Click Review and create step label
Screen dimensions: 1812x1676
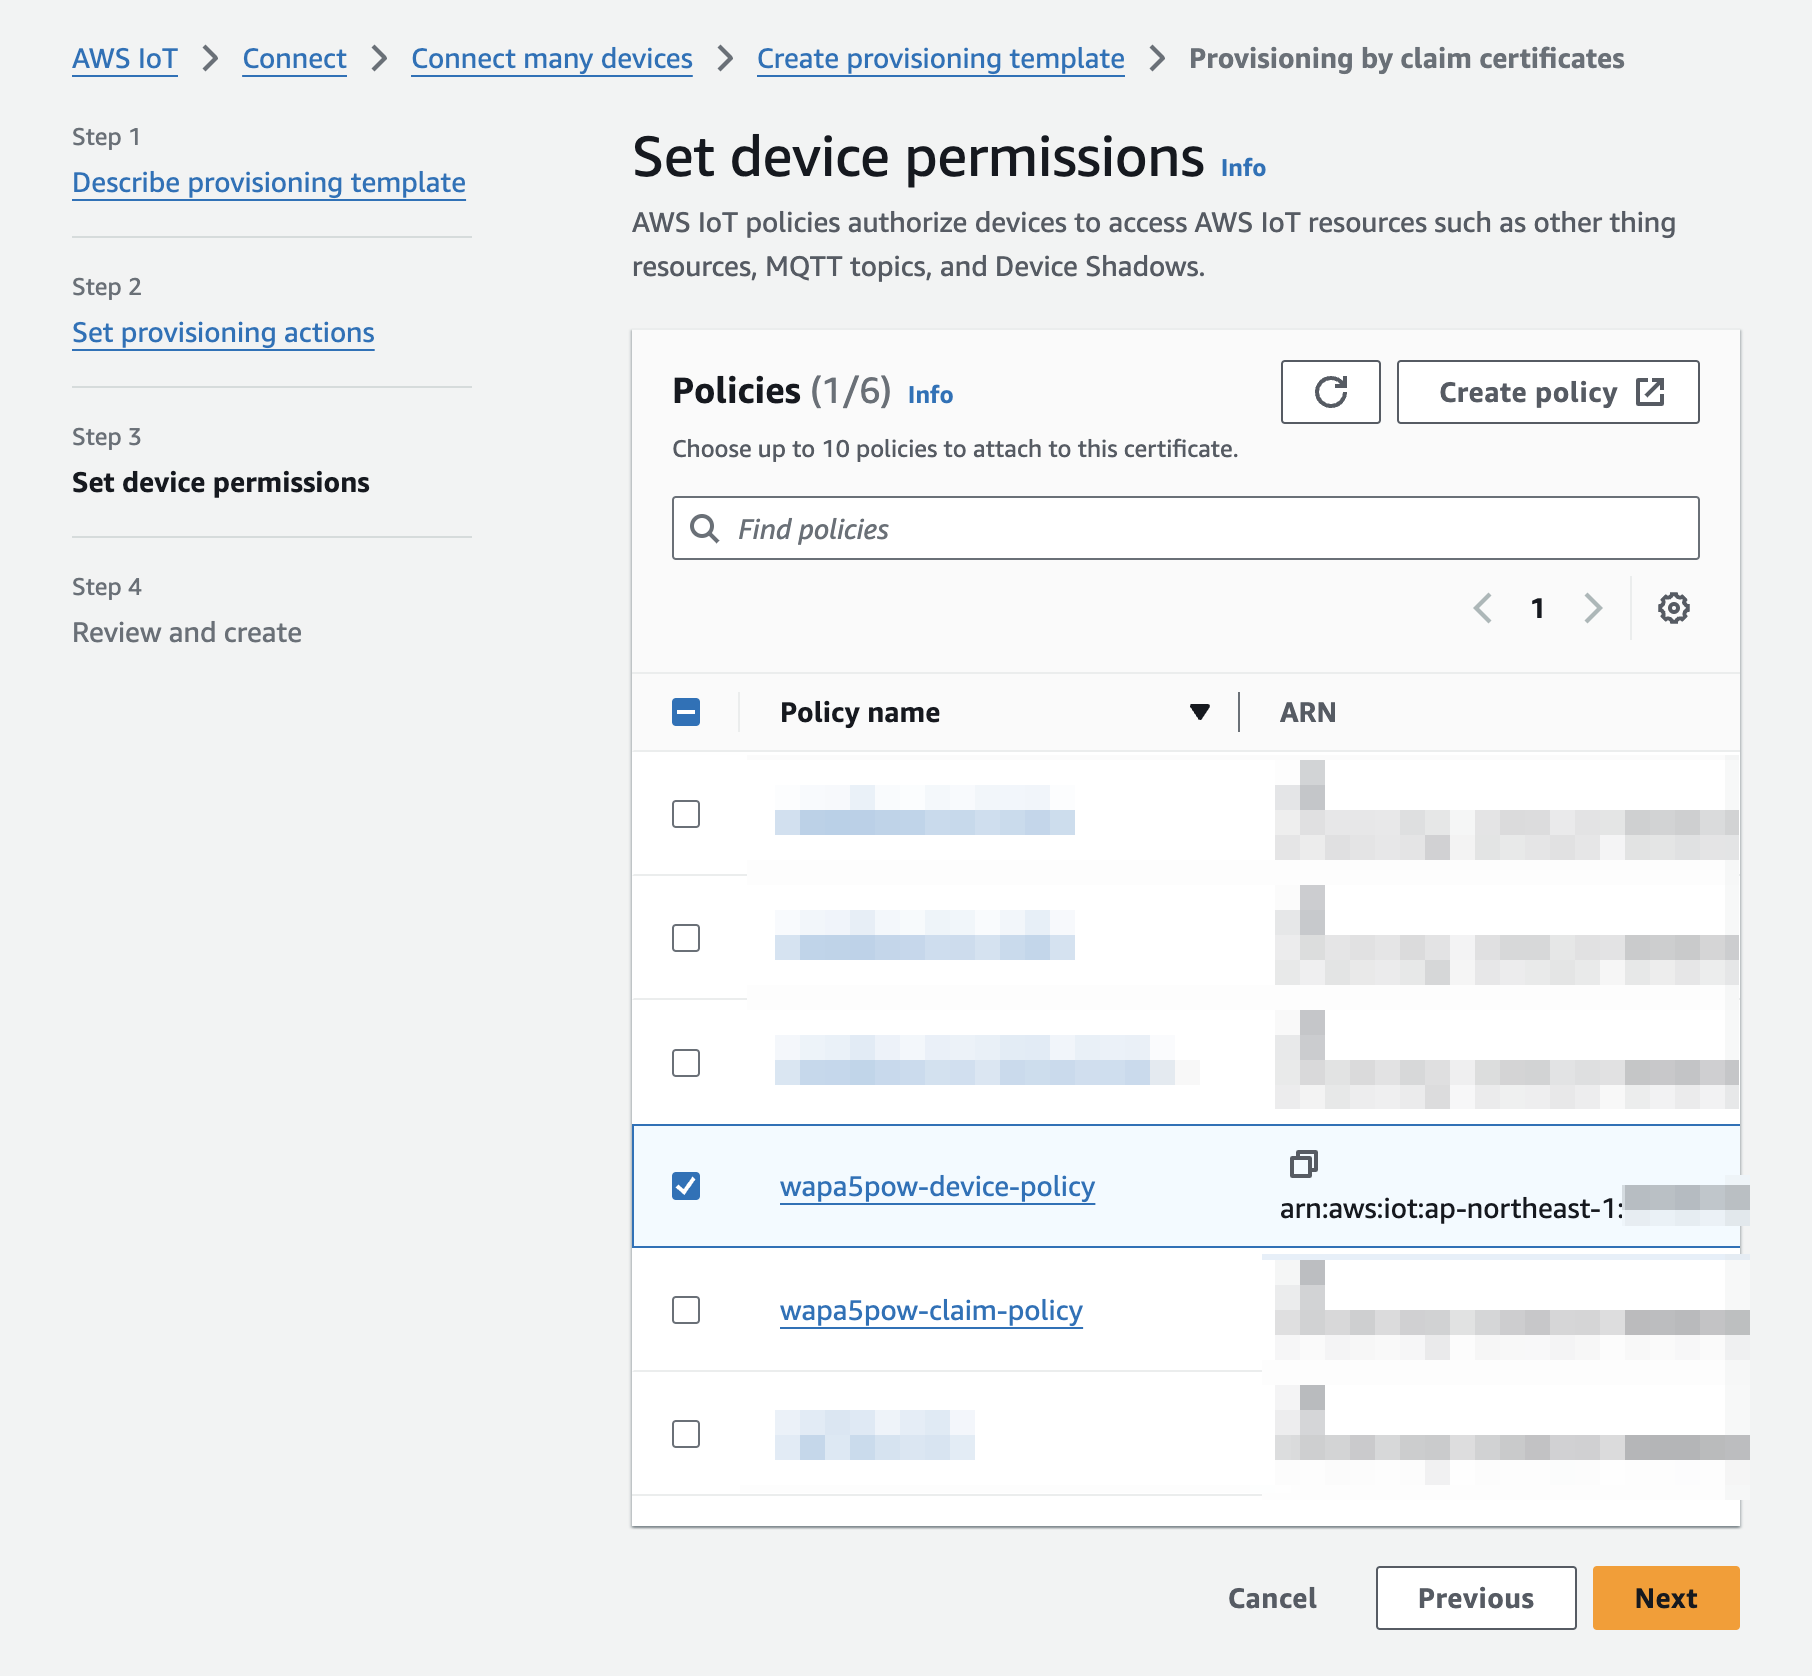point(187,633)
